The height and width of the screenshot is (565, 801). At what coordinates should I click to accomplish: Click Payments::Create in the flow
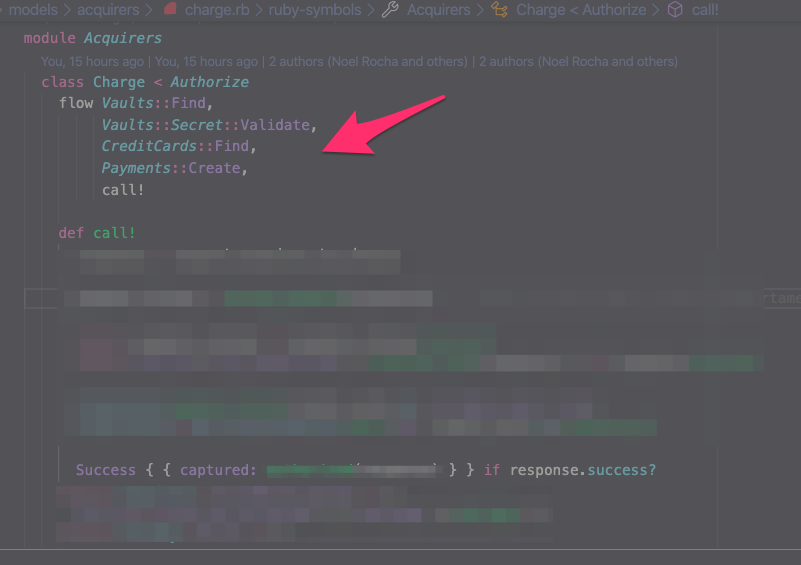(171, 168)
